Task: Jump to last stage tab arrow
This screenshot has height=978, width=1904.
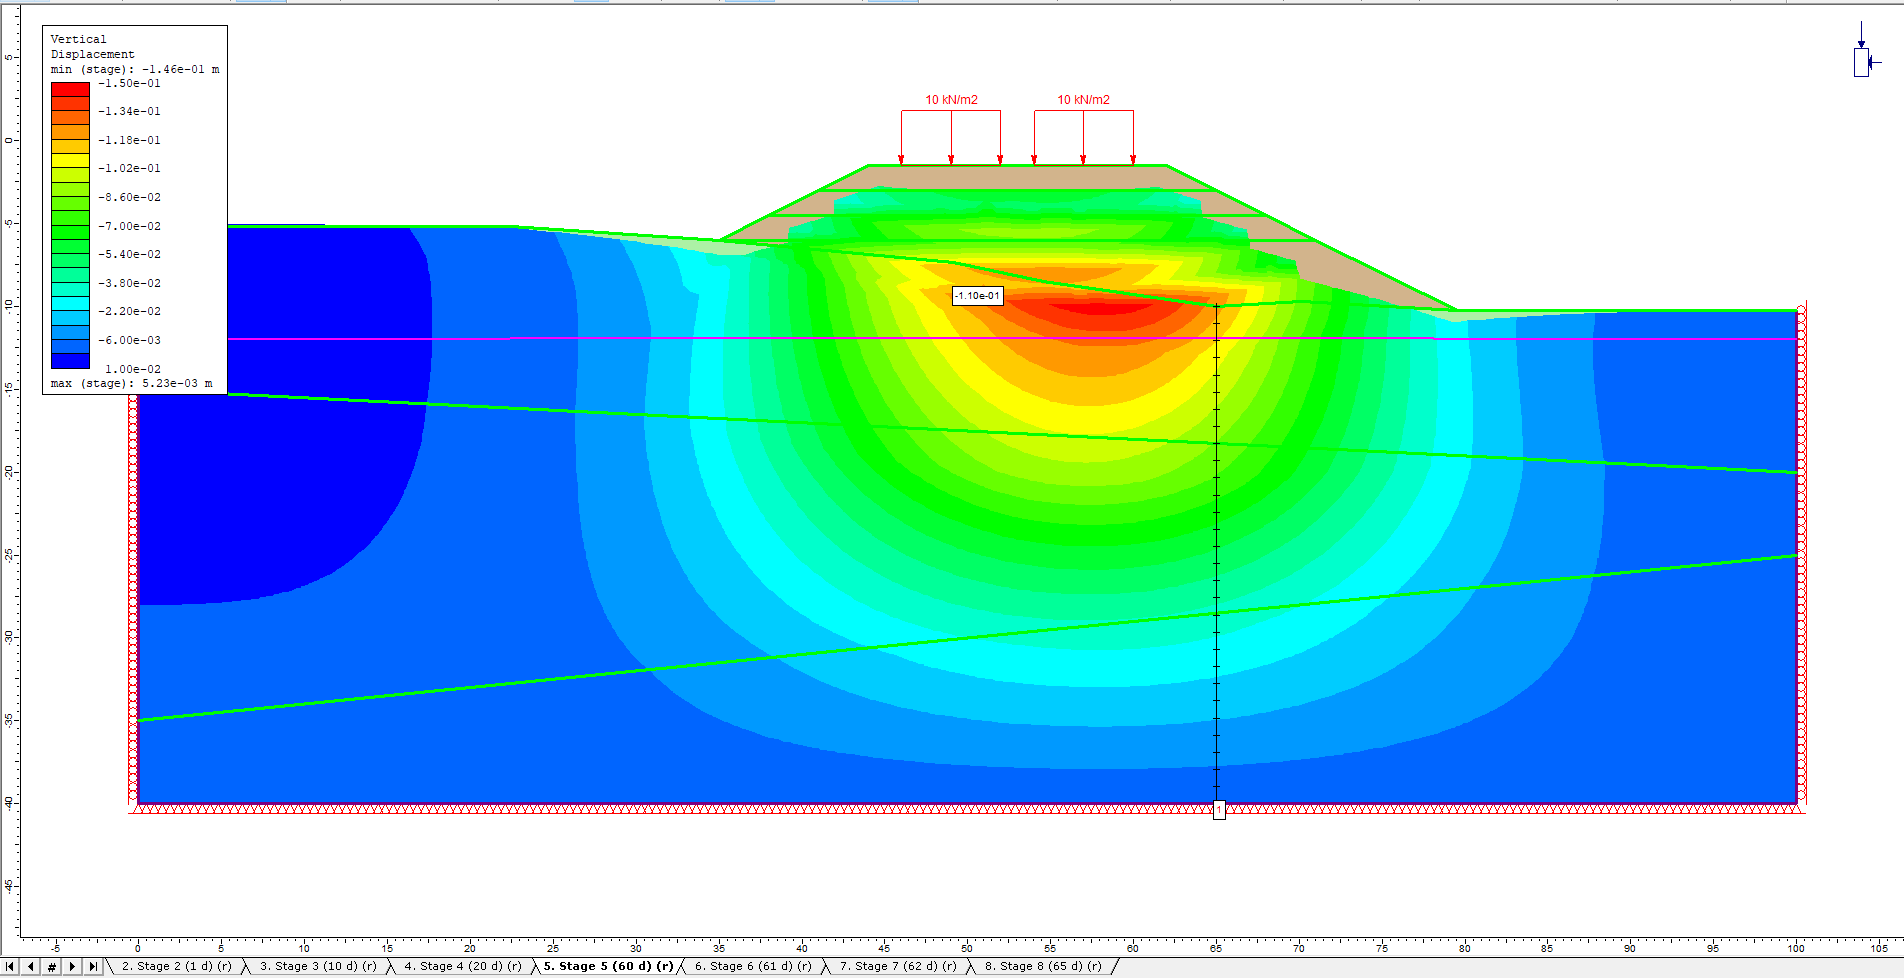Action: pyautogui.click(x=93, y=966)
